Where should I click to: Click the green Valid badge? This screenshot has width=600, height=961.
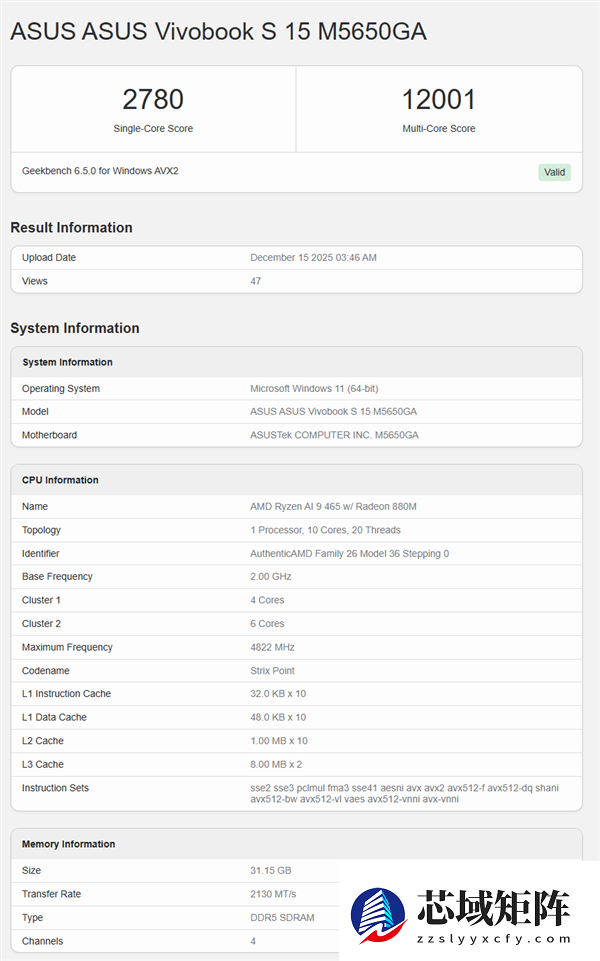554,172
